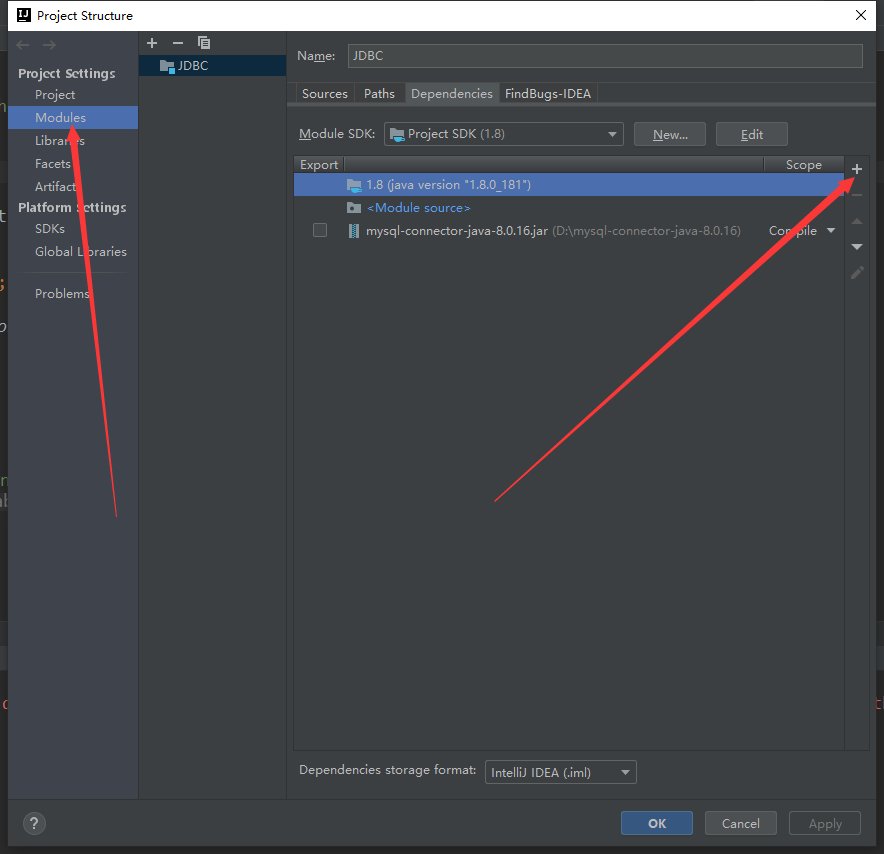Image resolution: width=884 pixels, height=854 pixels.
Task: Open help with the question mark icon
Action: pyautogui.click(x=34, y=823)
